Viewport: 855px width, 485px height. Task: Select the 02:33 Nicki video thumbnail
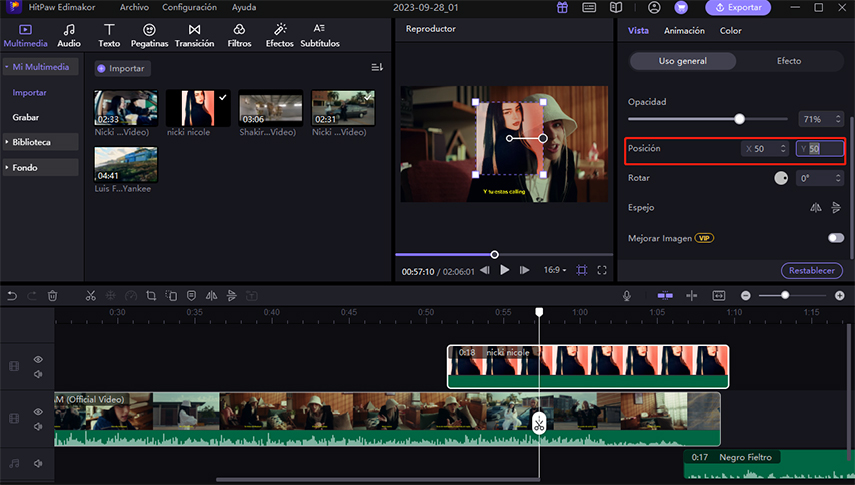coord(126,108)
